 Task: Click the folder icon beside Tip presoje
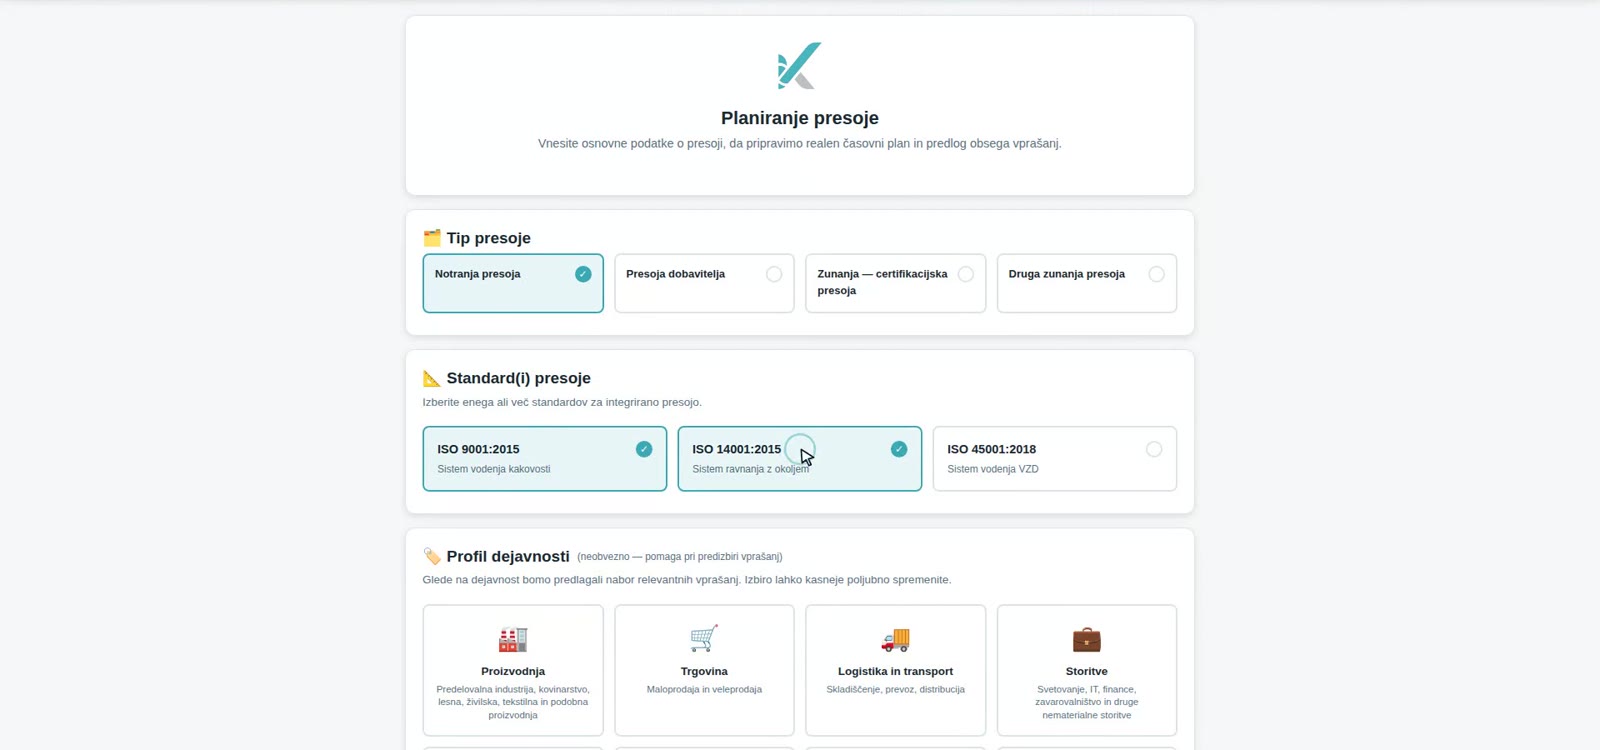432,238
